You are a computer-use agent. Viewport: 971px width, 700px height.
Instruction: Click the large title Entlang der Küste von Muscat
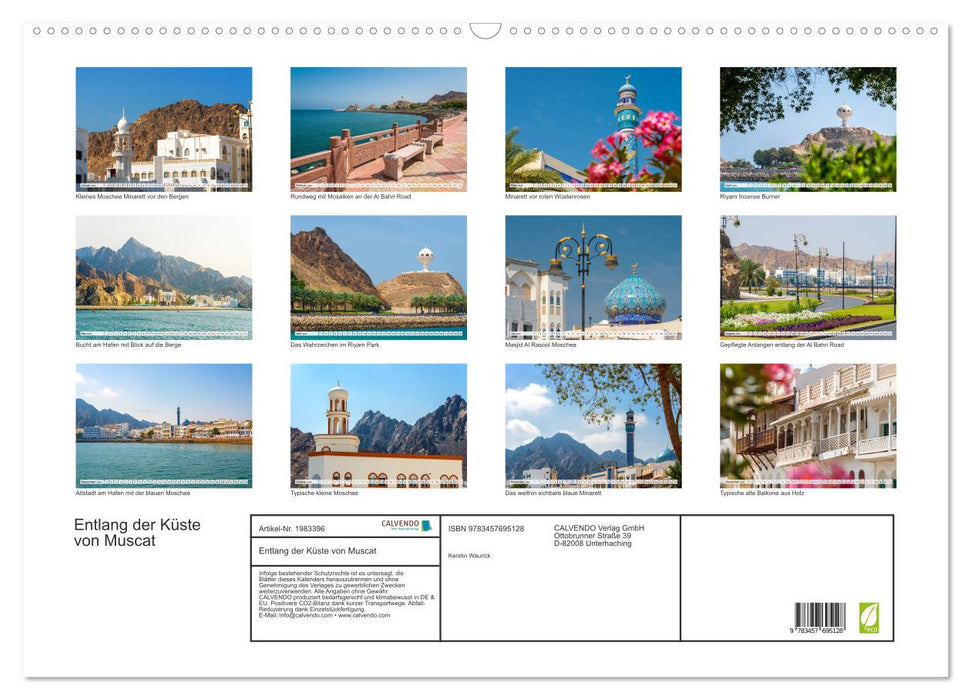click(137, 533)
